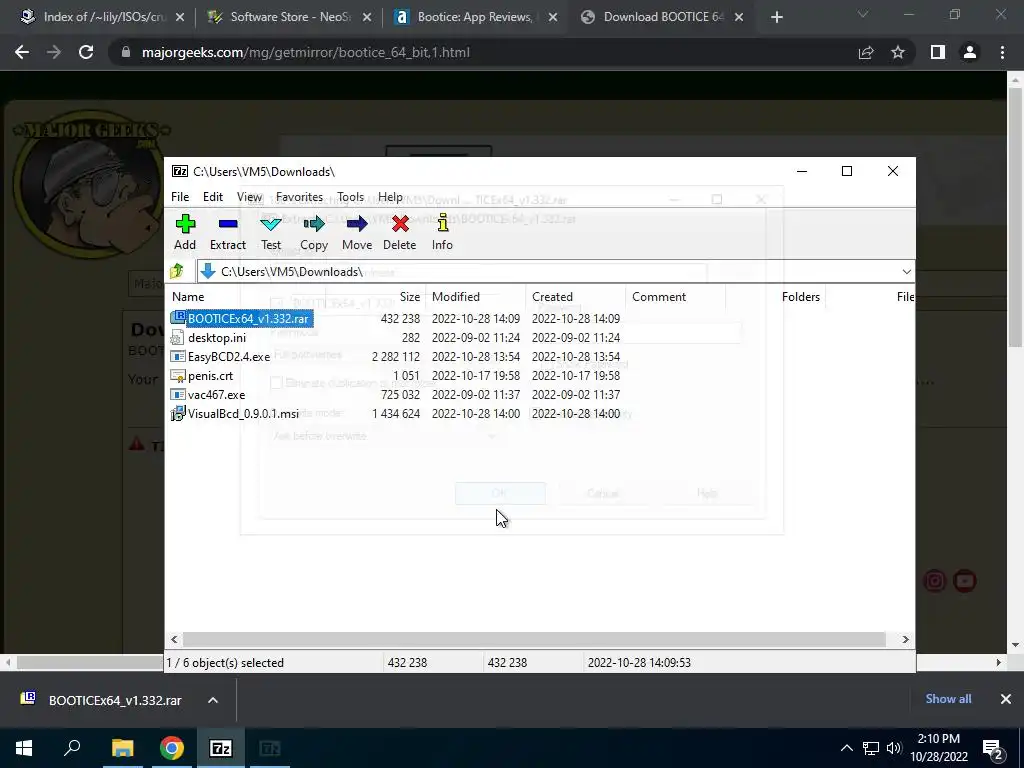Sort by Name column header

(x=188, y=296)
